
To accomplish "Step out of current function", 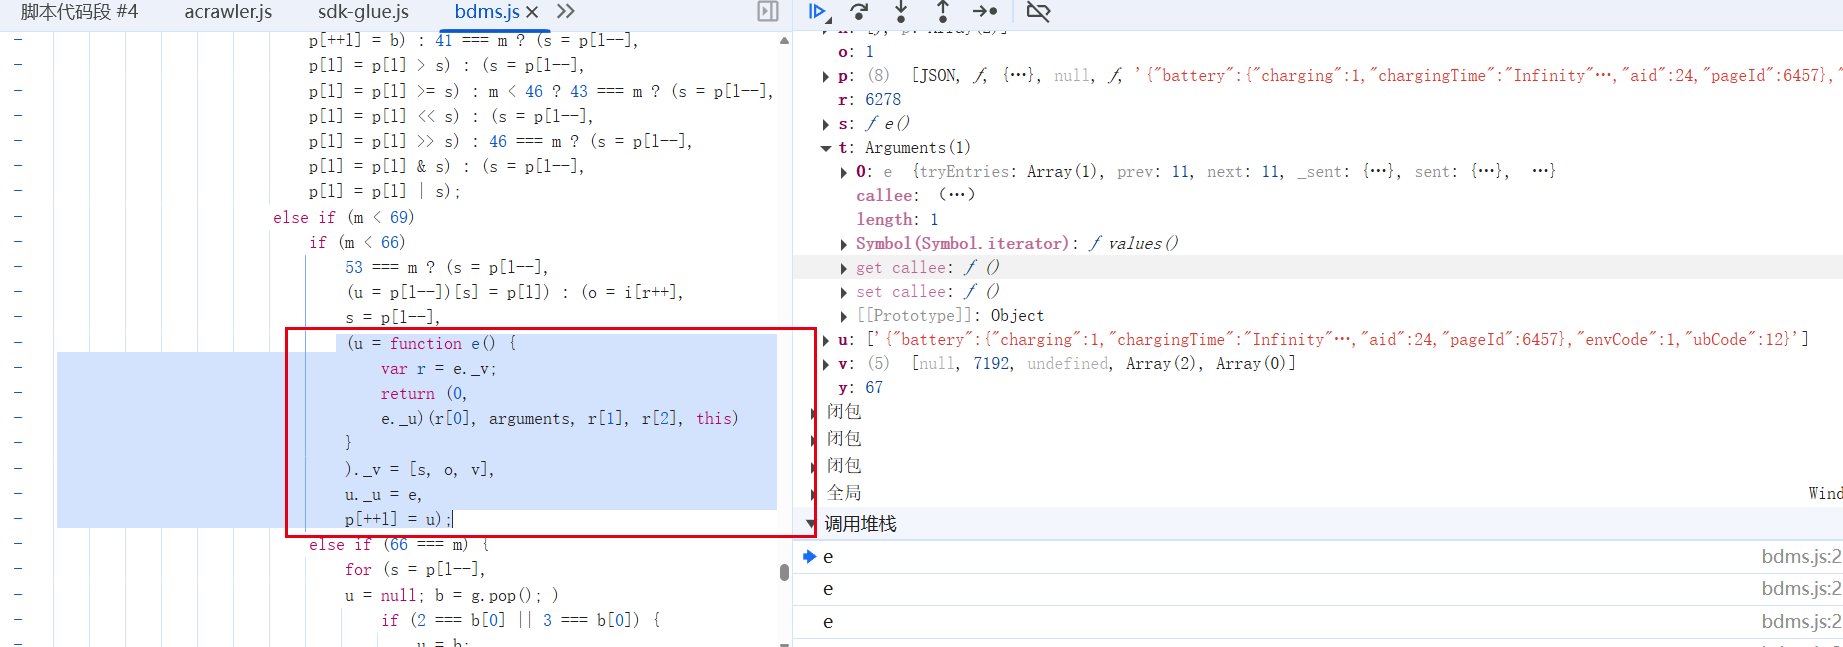I will tap(942, 12).
